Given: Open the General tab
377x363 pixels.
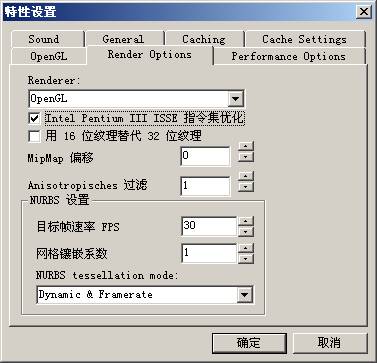Looking at the screenshot, I should pyautogui.click(x=124, y=39).
